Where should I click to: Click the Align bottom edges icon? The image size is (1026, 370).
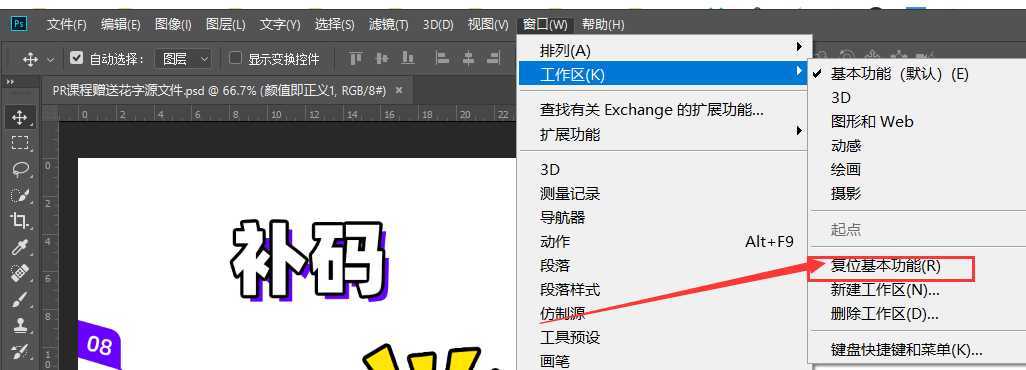click(408, 58)
